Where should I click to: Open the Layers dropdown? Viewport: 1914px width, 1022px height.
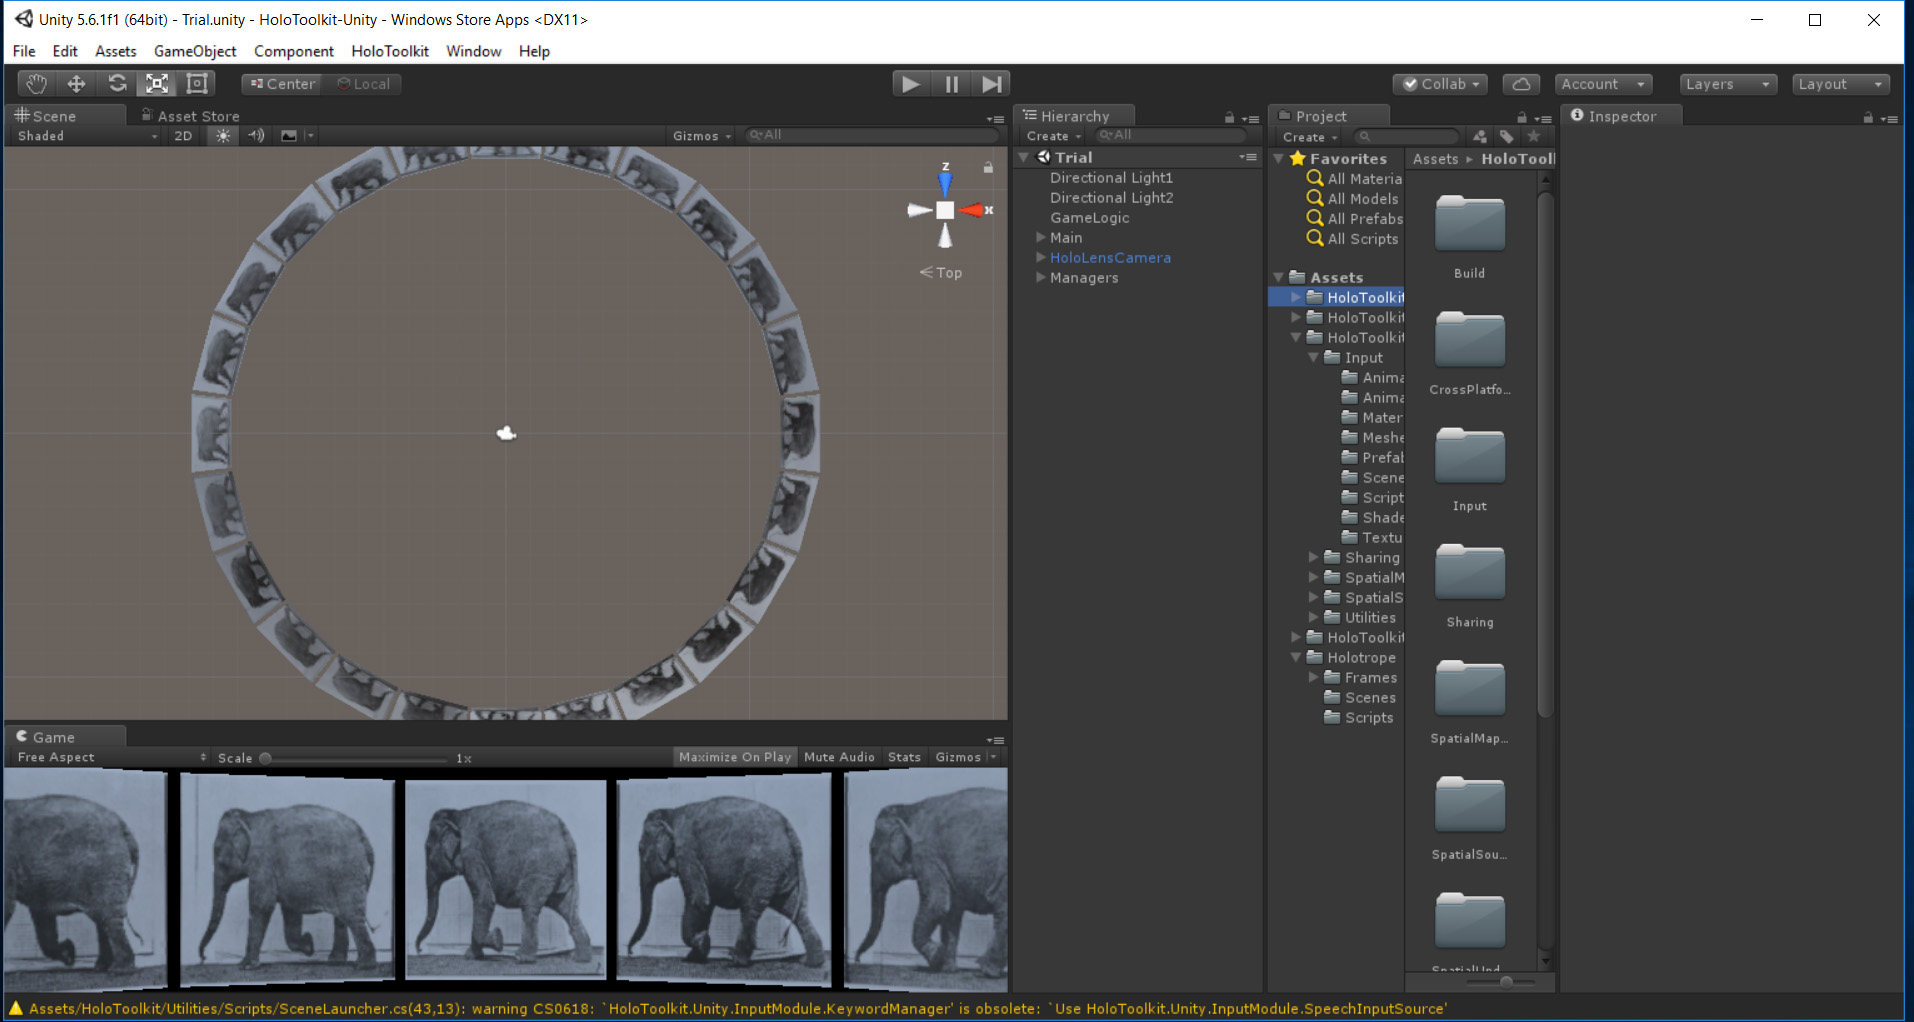(1727, 84)
